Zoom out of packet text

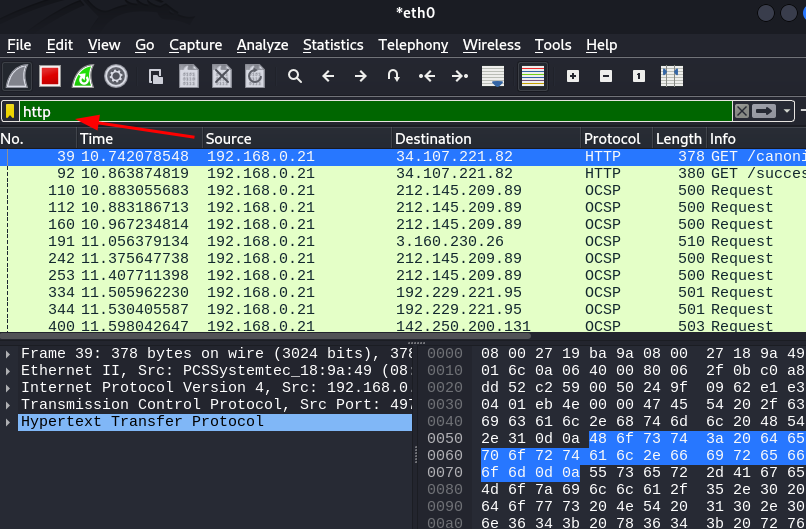coord(606,77)
